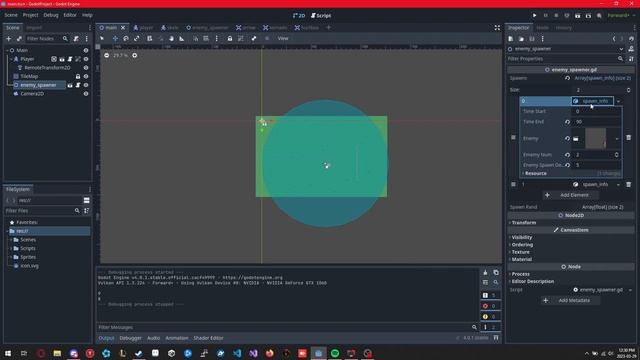
Task: Toggle visibility of Player node
Action: 86,59
